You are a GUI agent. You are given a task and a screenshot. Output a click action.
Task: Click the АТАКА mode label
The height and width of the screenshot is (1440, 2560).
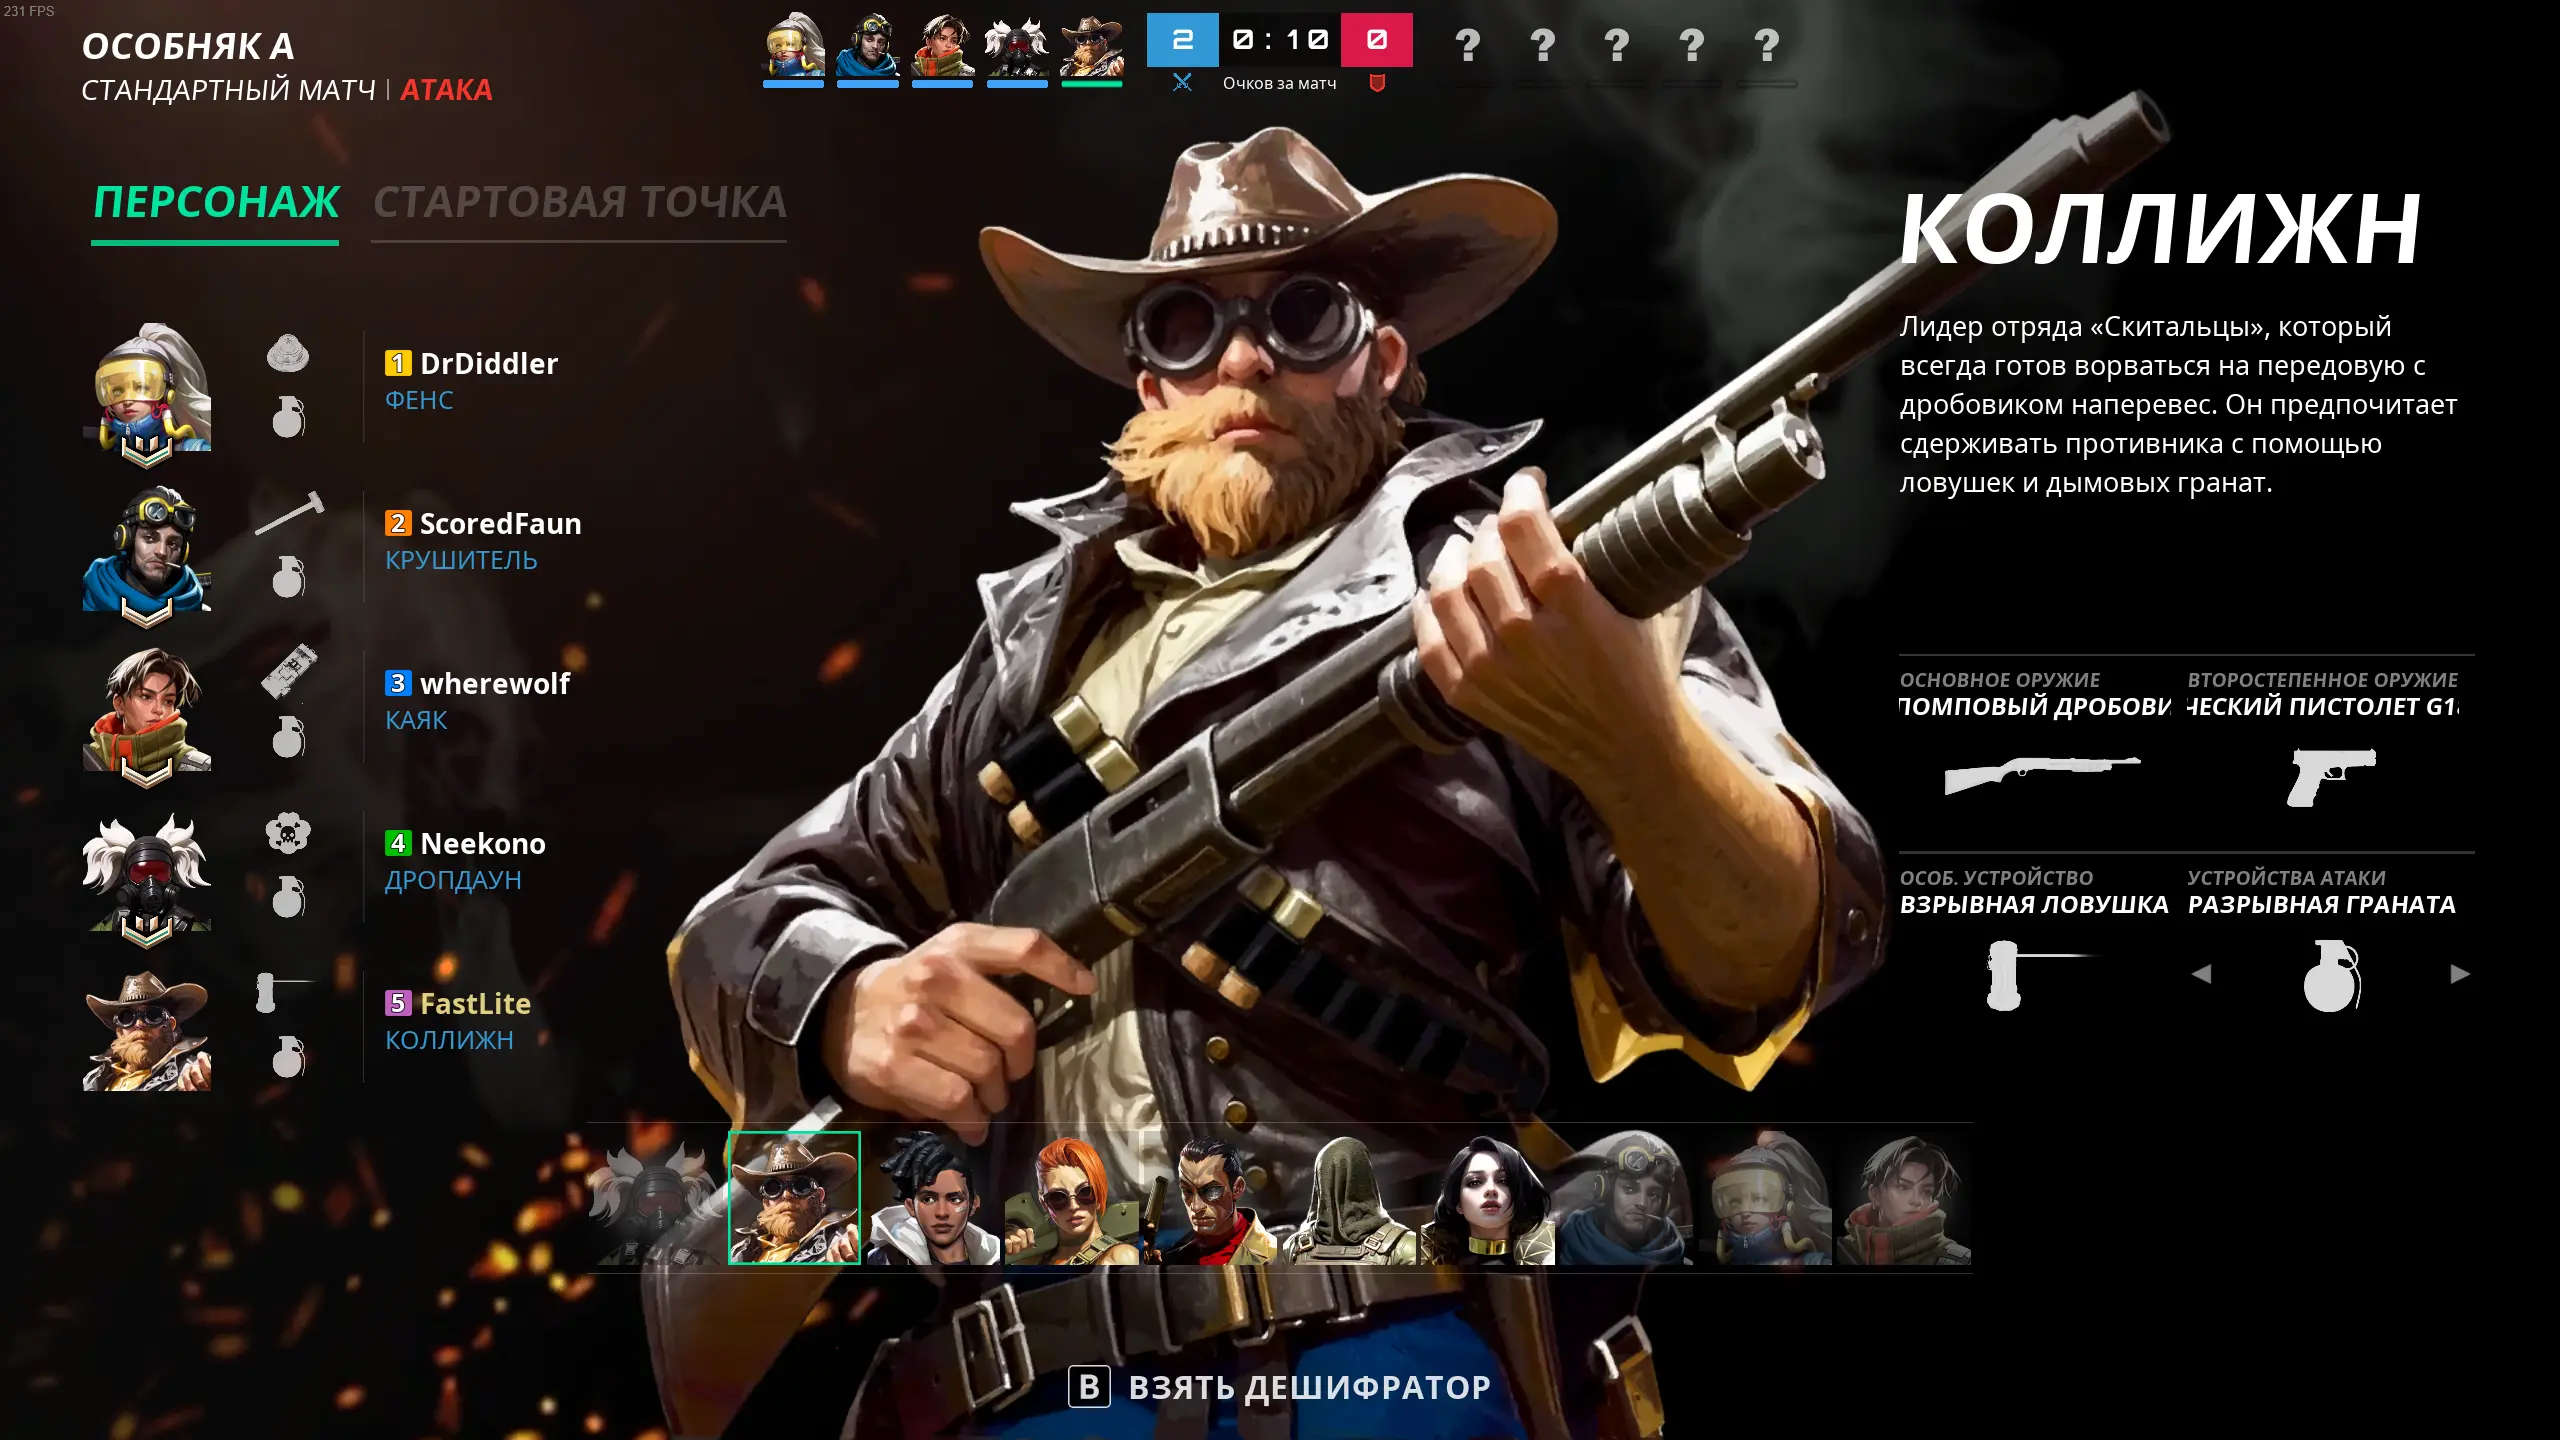[x=446, y=90]
